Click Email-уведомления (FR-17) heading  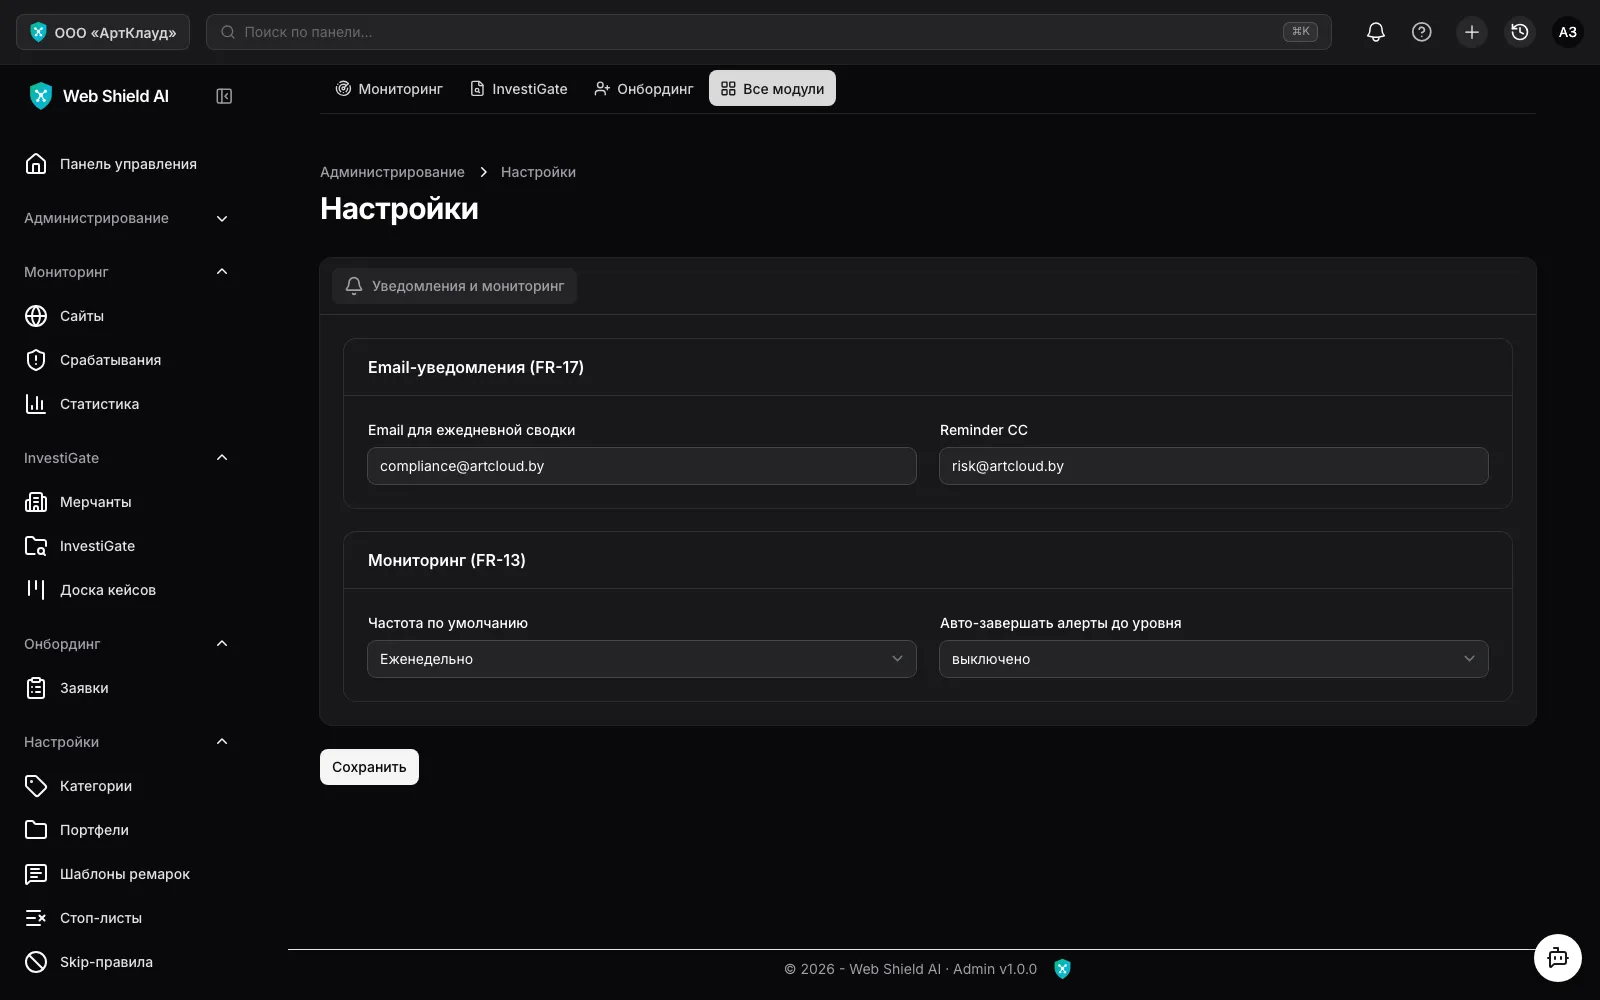[476, 367]
